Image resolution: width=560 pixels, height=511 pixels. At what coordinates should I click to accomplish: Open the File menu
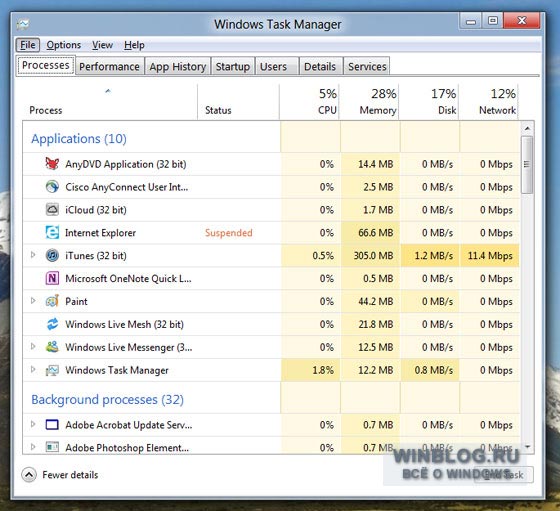[x=28, y=45]
